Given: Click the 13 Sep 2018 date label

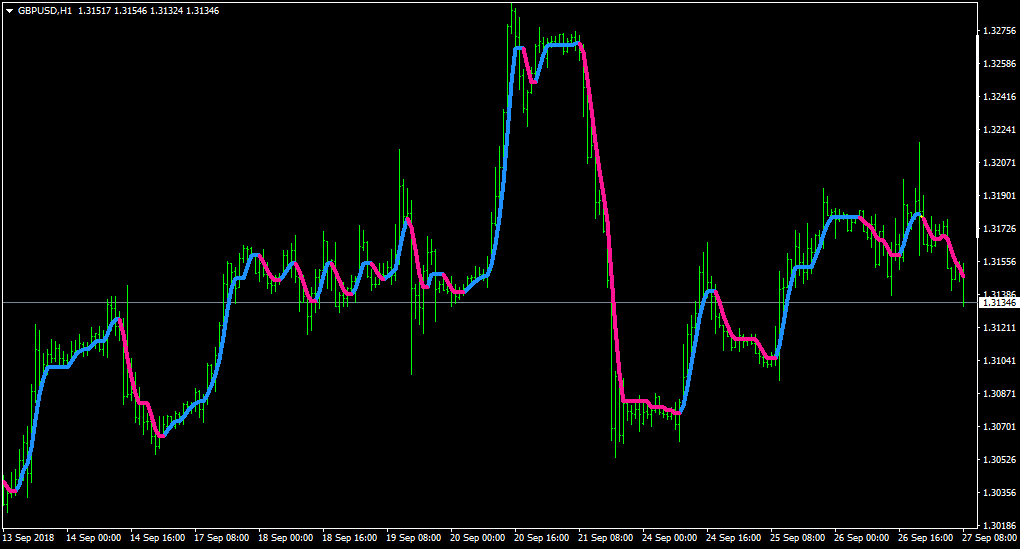Looking at the screenshot, I should [29, 538].
